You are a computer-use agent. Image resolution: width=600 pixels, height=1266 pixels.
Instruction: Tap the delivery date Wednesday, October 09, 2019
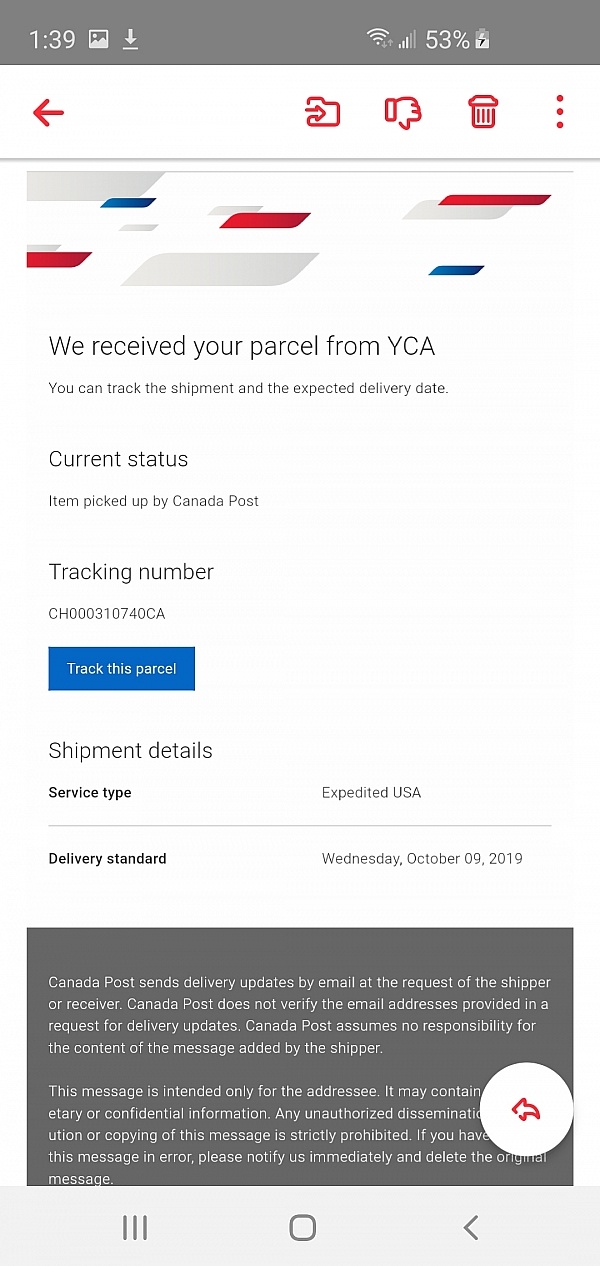coord(421,859)
